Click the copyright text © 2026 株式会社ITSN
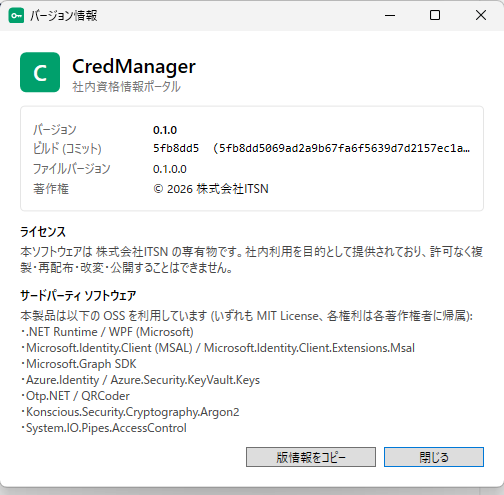This screenshot has height=495, width=504. point(211,189)
